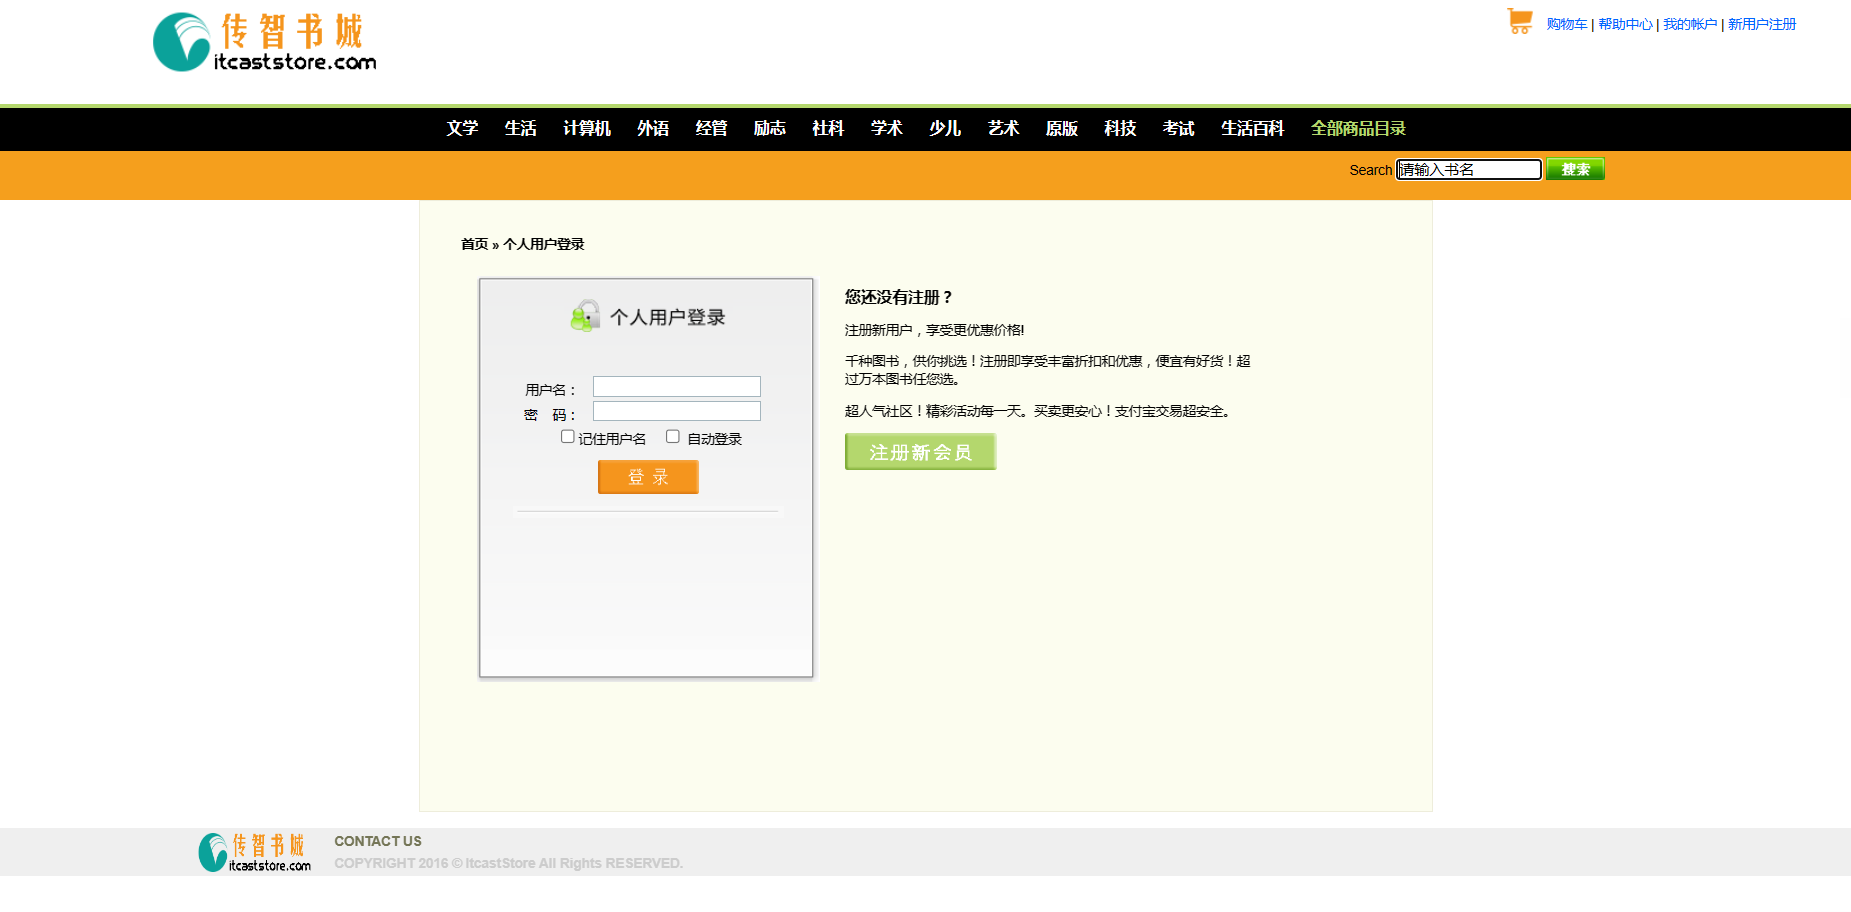Focus the book name search field
Image resolution: width=1851 pixels, height=912 pixels.
tap(1469, 170)
